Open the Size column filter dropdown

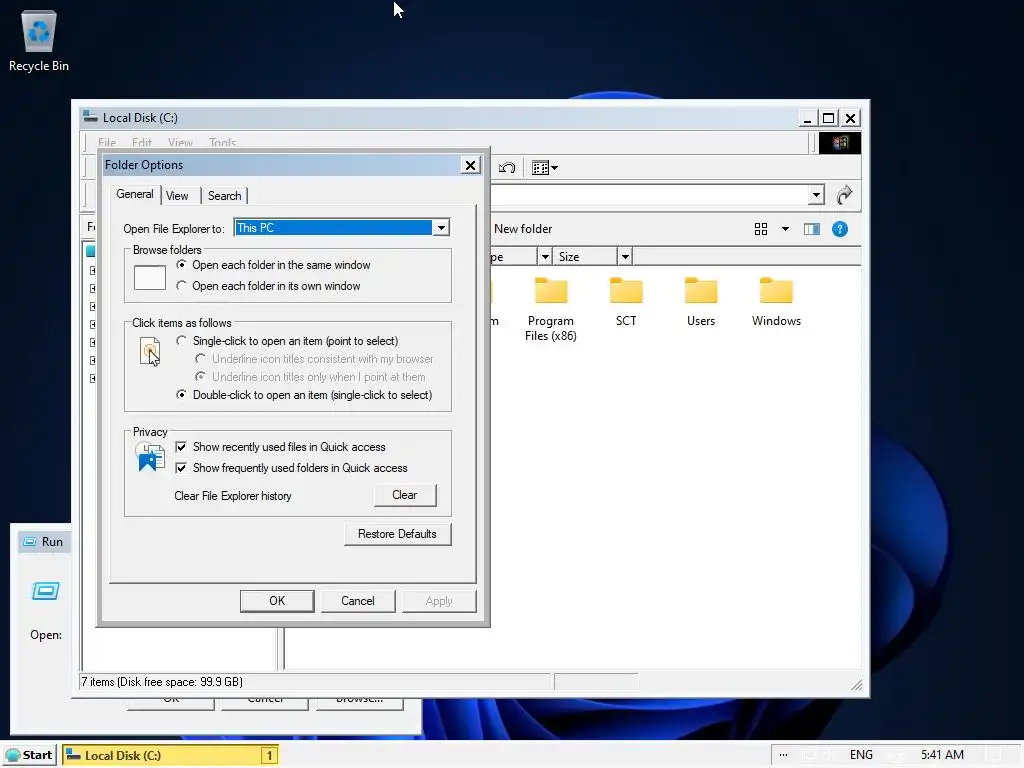pyautogui.click(x=625, y=257)
